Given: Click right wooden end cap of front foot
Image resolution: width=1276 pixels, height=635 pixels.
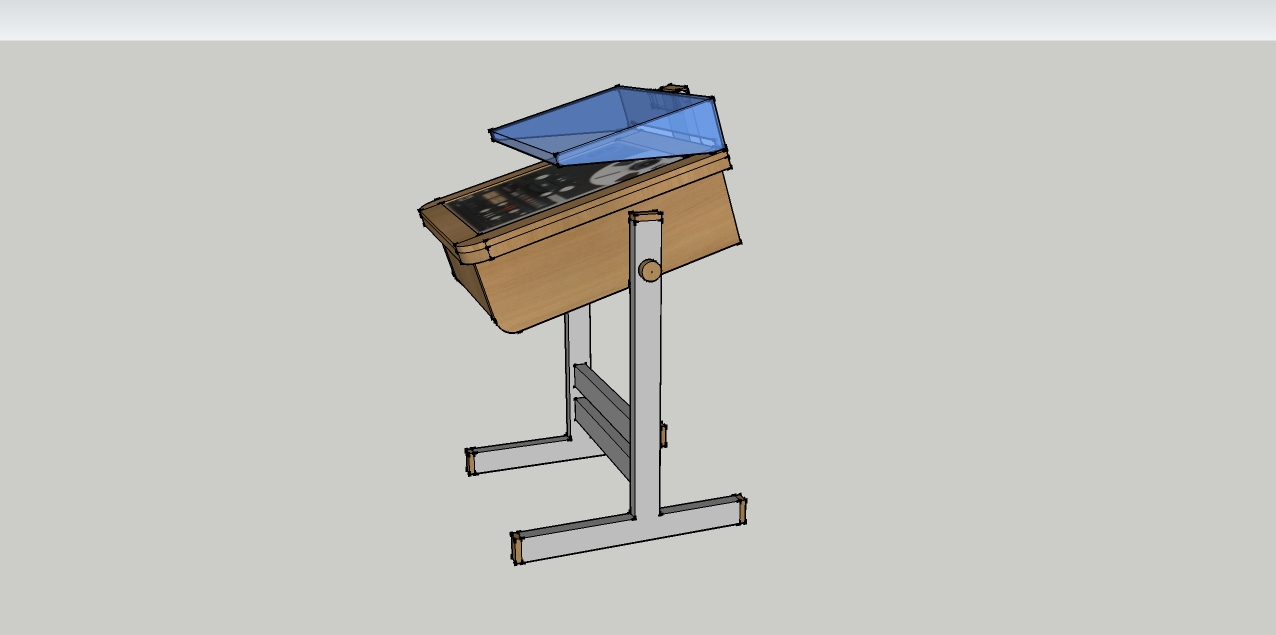Looking at the screenshot, I should pyautogui.click(x=741, y=508).
